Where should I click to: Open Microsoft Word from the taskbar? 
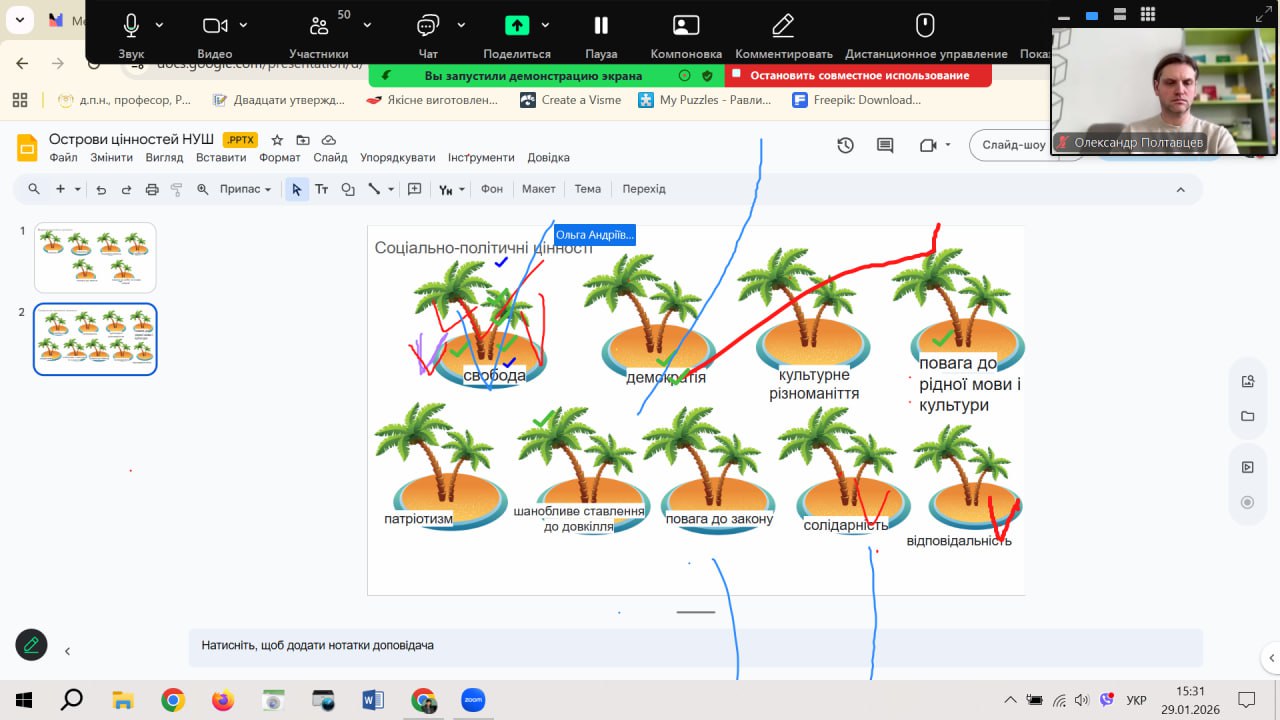372,700
